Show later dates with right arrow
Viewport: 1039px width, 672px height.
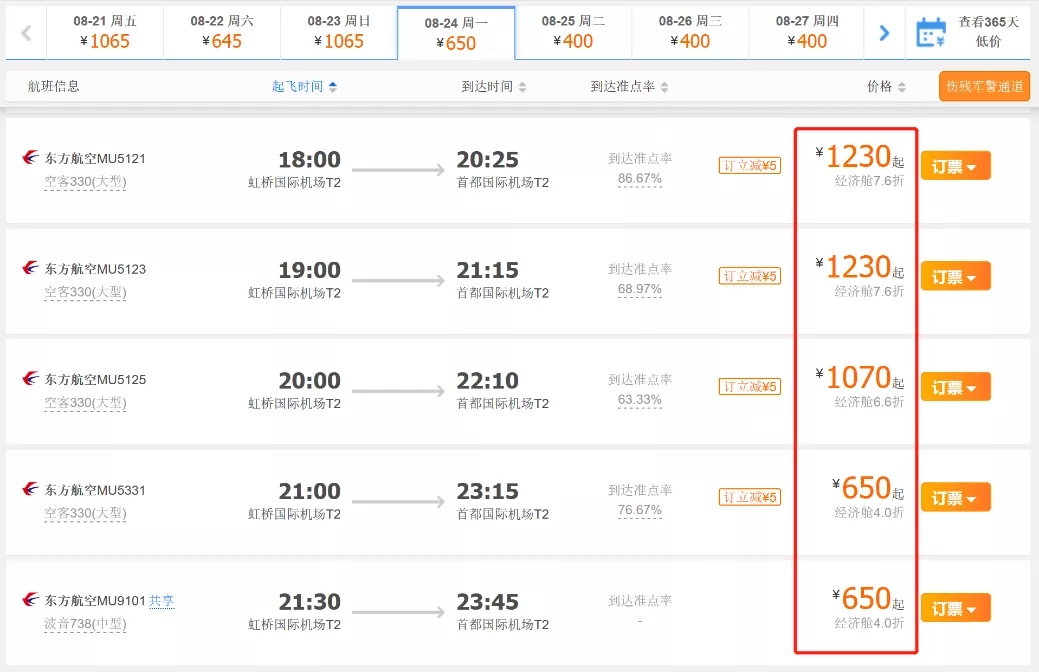pos(884,32)
